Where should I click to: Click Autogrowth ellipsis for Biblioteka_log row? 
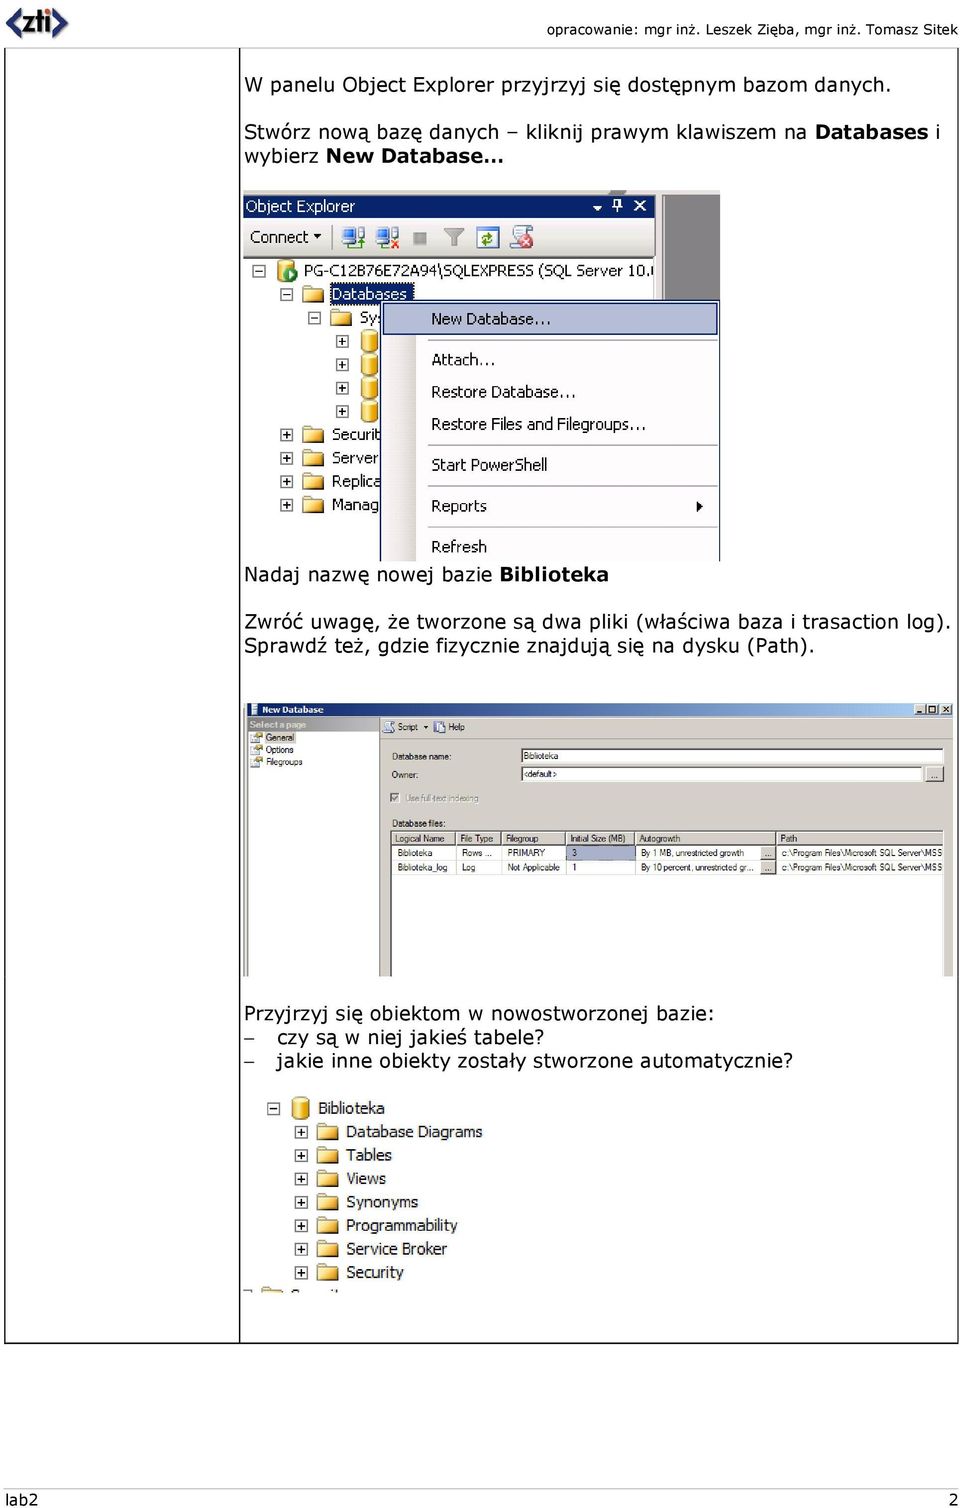pyautogui.click(x=769, y=867)
